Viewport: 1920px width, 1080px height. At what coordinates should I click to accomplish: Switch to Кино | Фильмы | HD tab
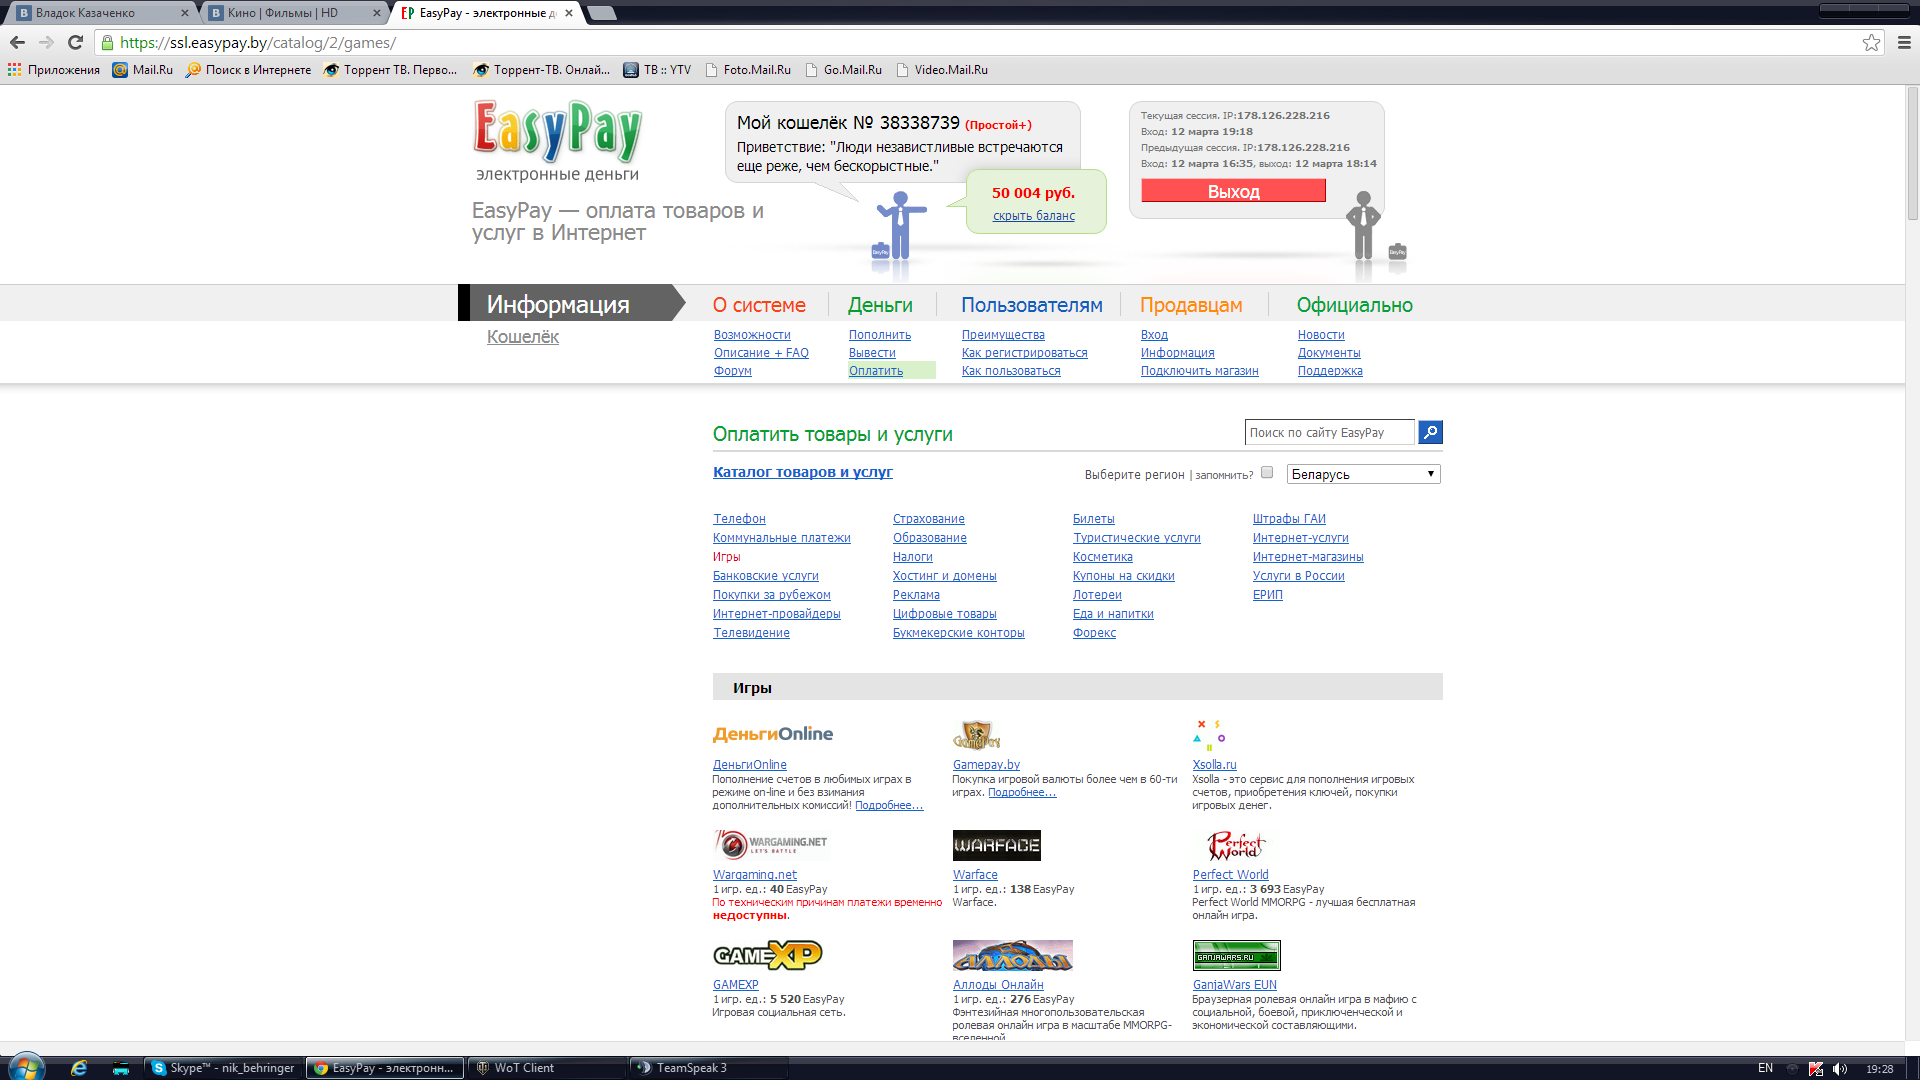[297, 13]
